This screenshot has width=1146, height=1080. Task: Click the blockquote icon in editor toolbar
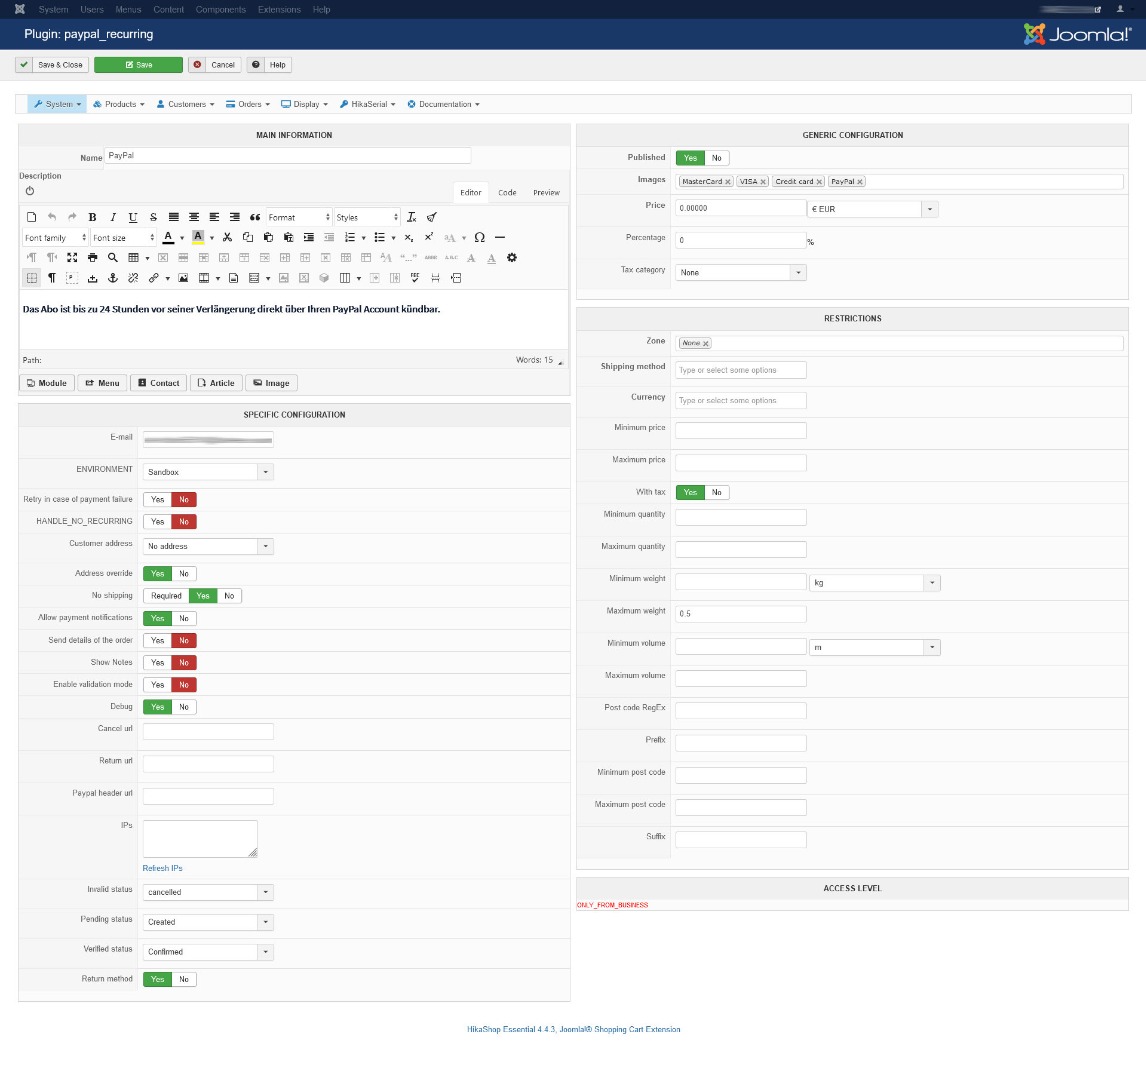click(255, 217)
